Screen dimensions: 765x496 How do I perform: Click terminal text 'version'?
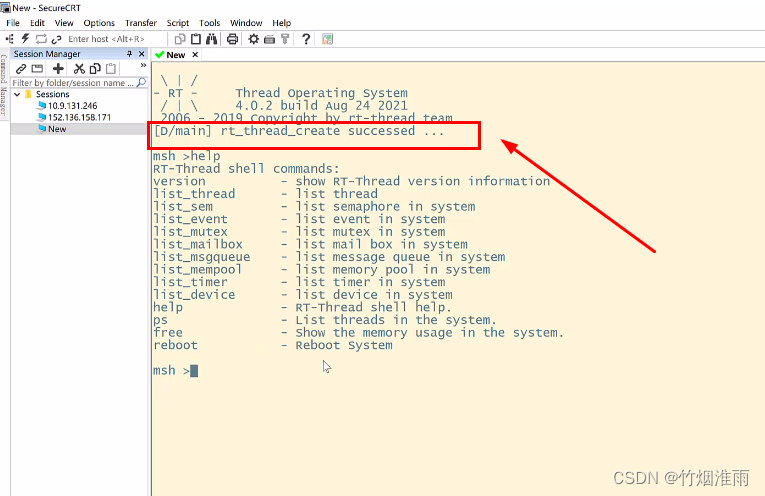(x=179, y=181)
